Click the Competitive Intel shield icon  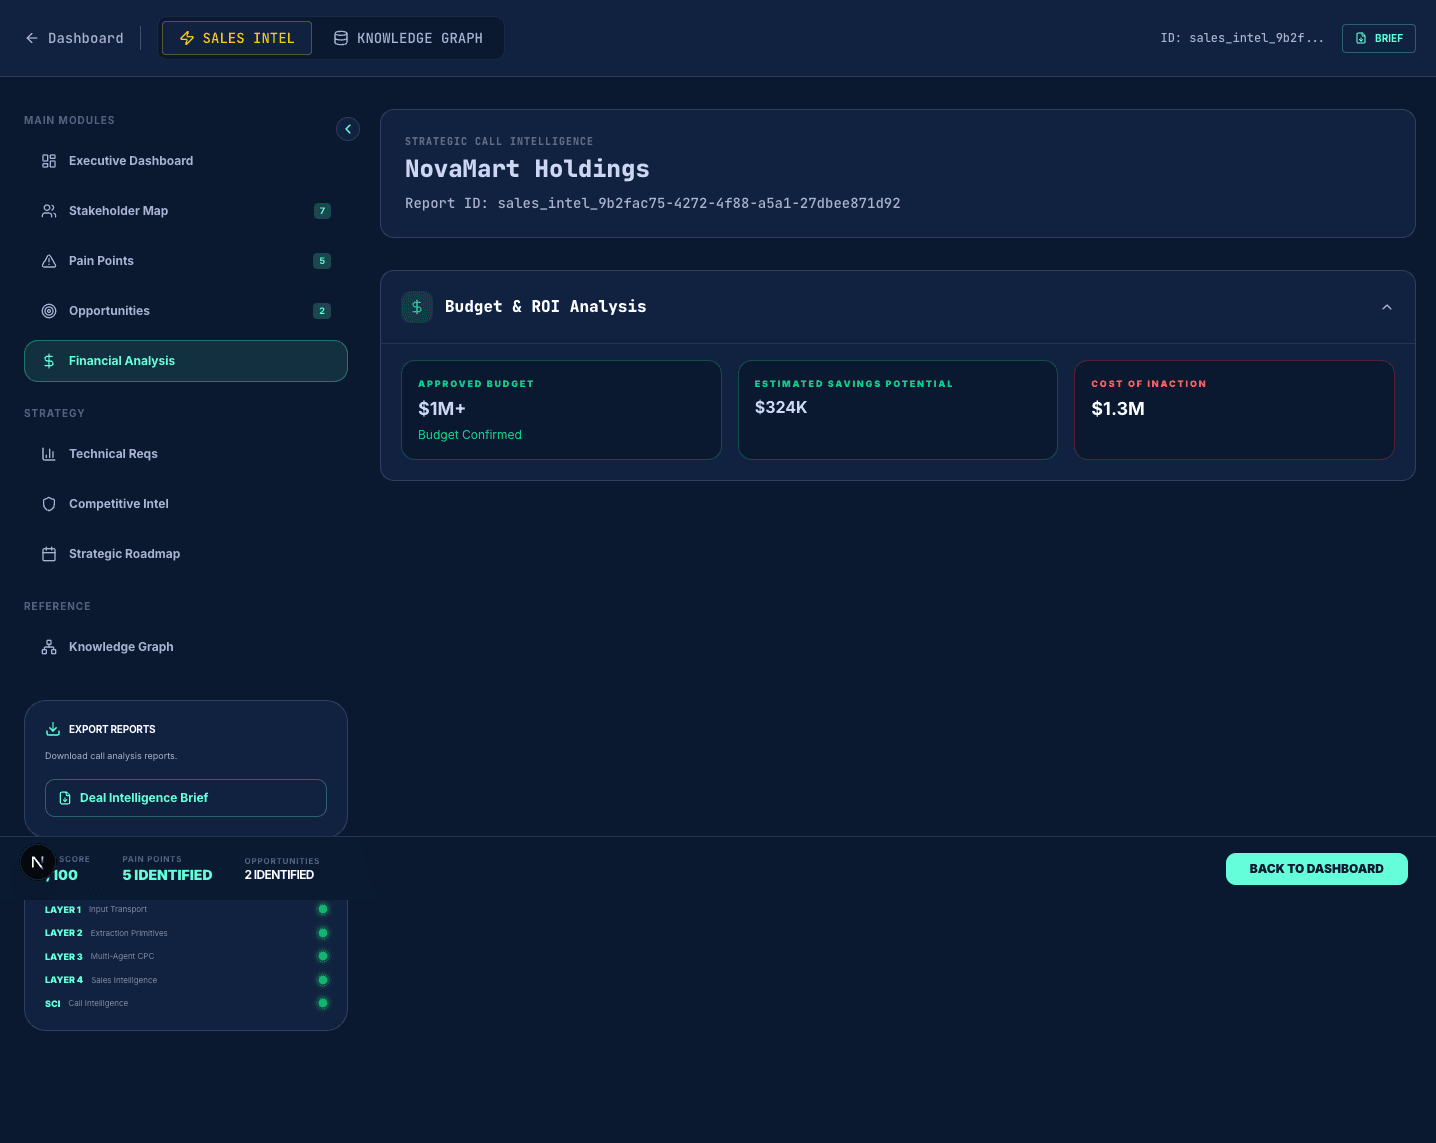(x=49, y=504)
